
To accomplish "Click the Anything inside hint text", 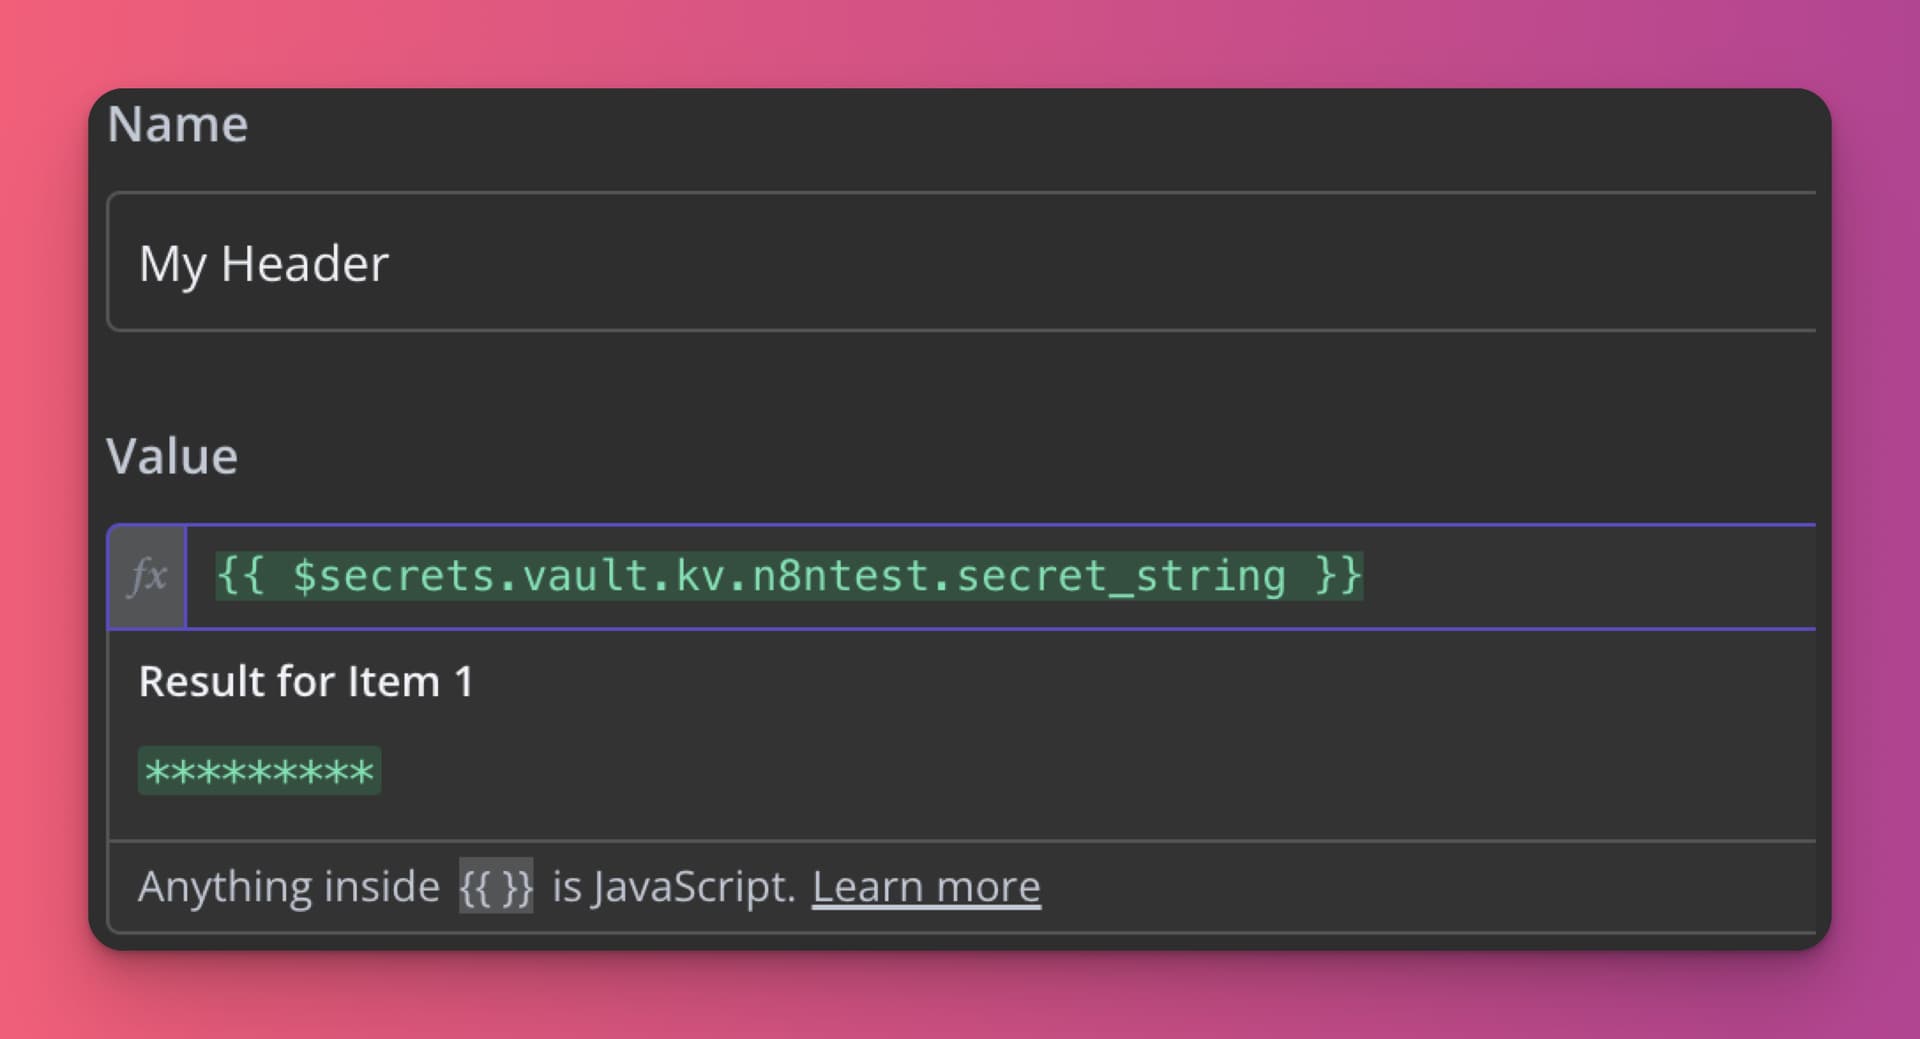I will pos(289,887).
